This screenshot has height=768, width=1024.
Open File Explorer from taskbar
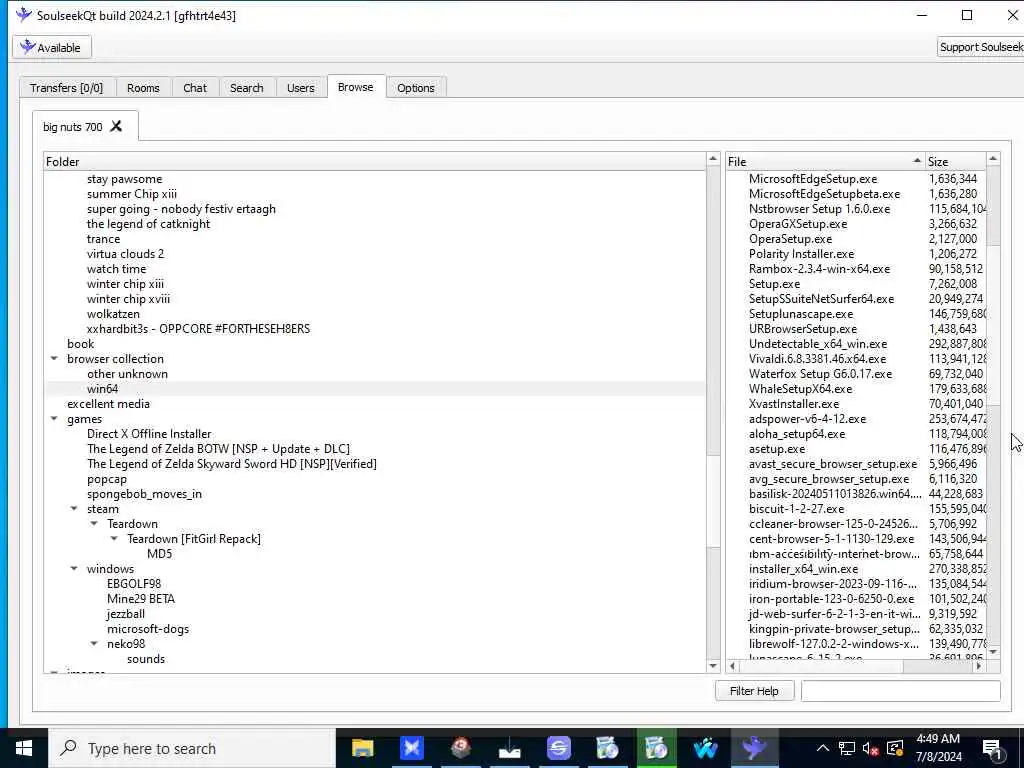(362, 748)
